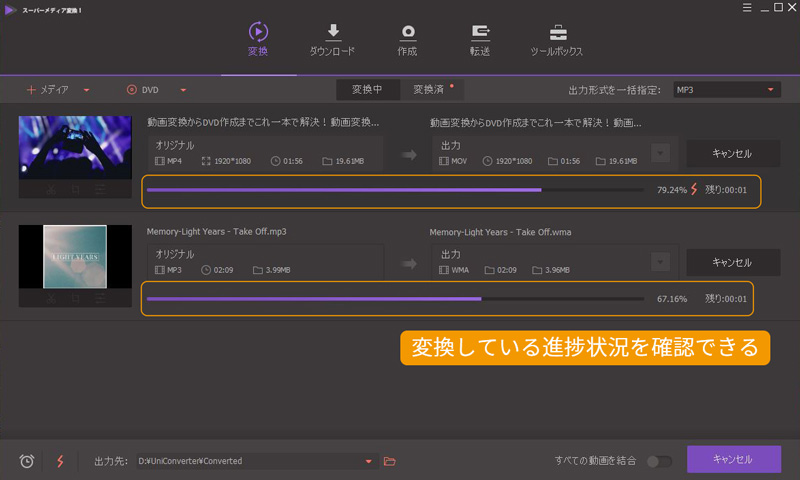Click the DVD load button
This screenshot has width=800, height=480.
[x=142, y=90]
